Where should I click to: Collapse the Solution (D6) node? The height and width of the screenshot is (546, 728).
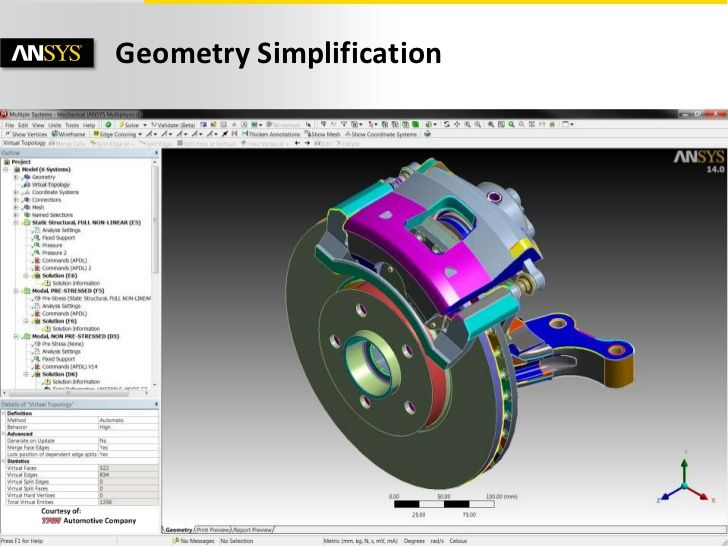26,374
